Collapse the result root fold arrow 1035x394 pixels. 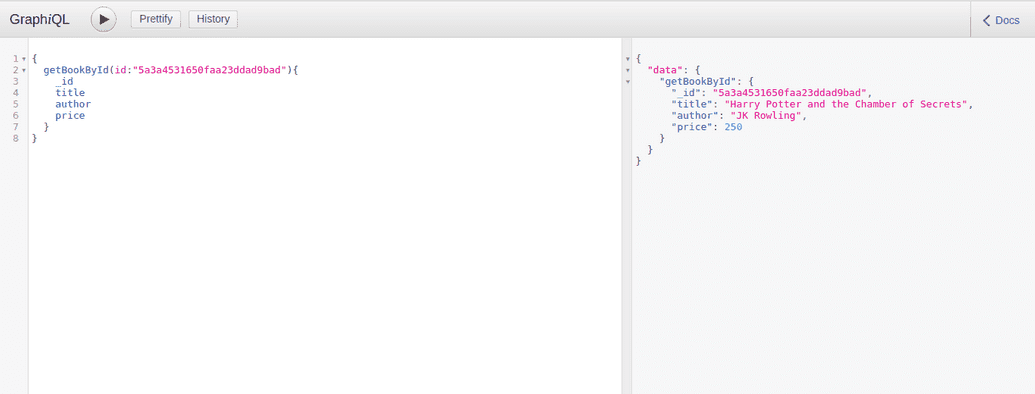point(628,59)
